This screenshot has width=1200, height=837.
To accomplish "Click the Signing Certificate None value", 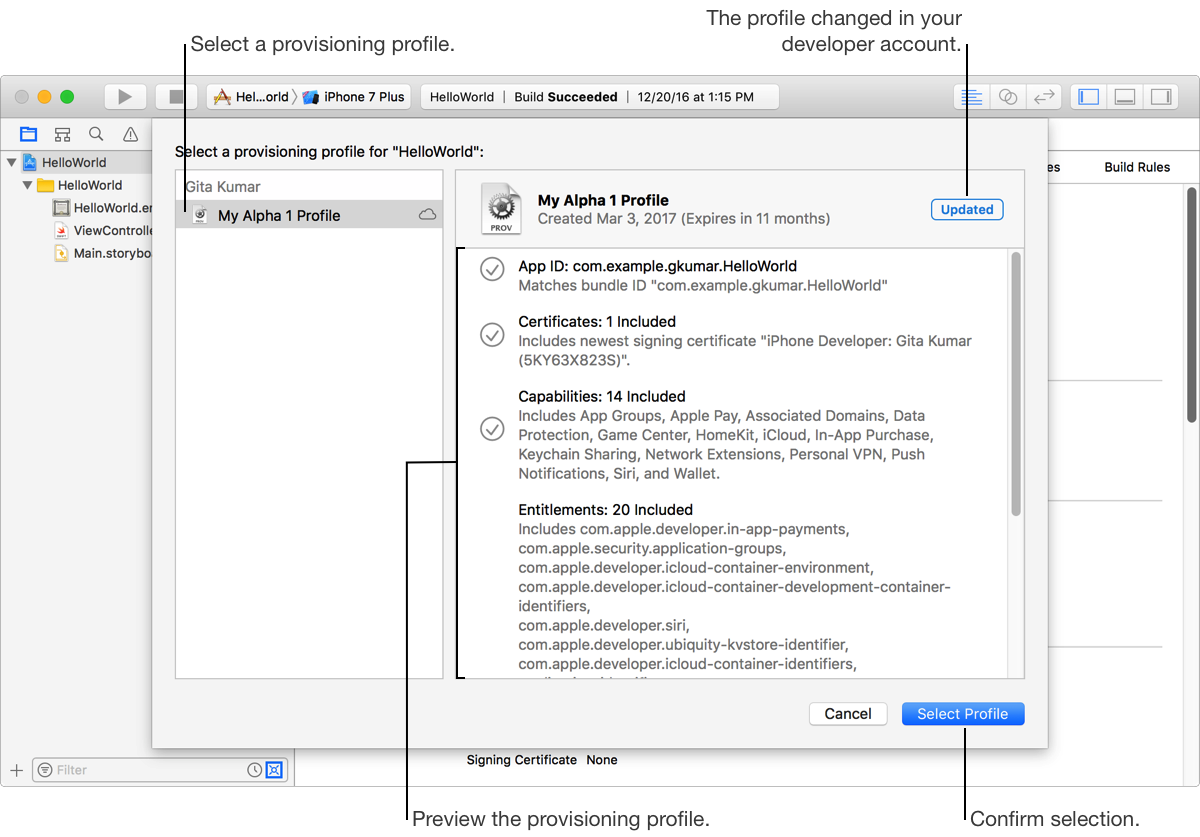I will pos(602,760).
